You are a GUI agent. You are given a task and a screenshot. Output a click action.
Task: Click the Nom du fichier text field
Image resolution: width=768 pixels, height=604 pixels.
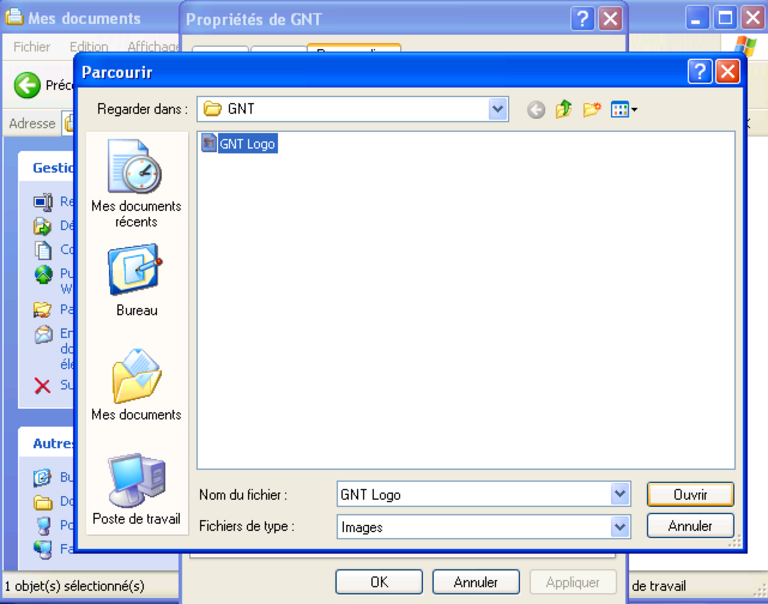(474, 494)
